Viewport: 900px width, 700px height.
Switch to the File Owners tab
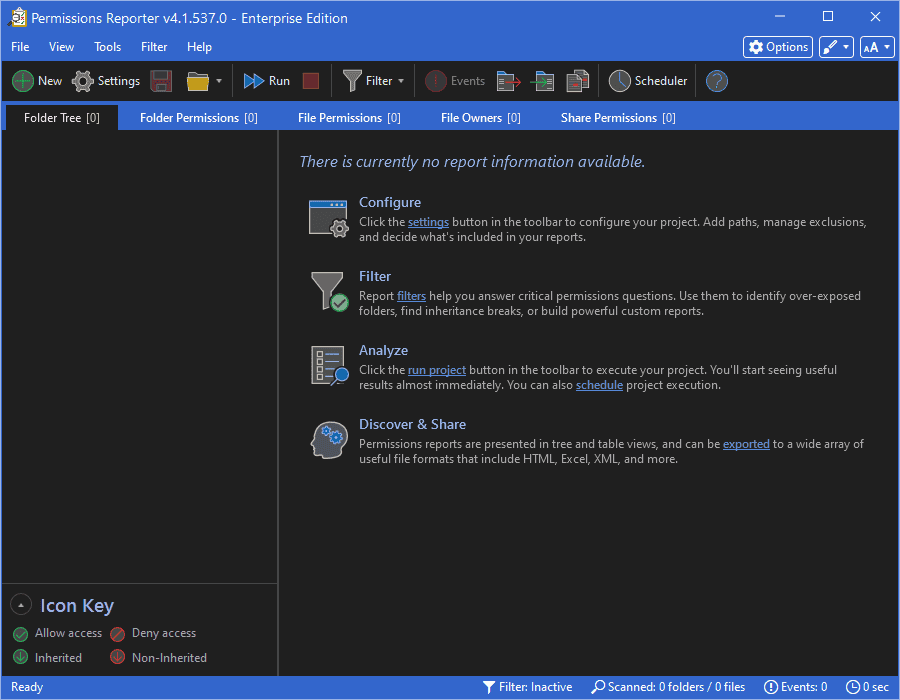(480, 118)
